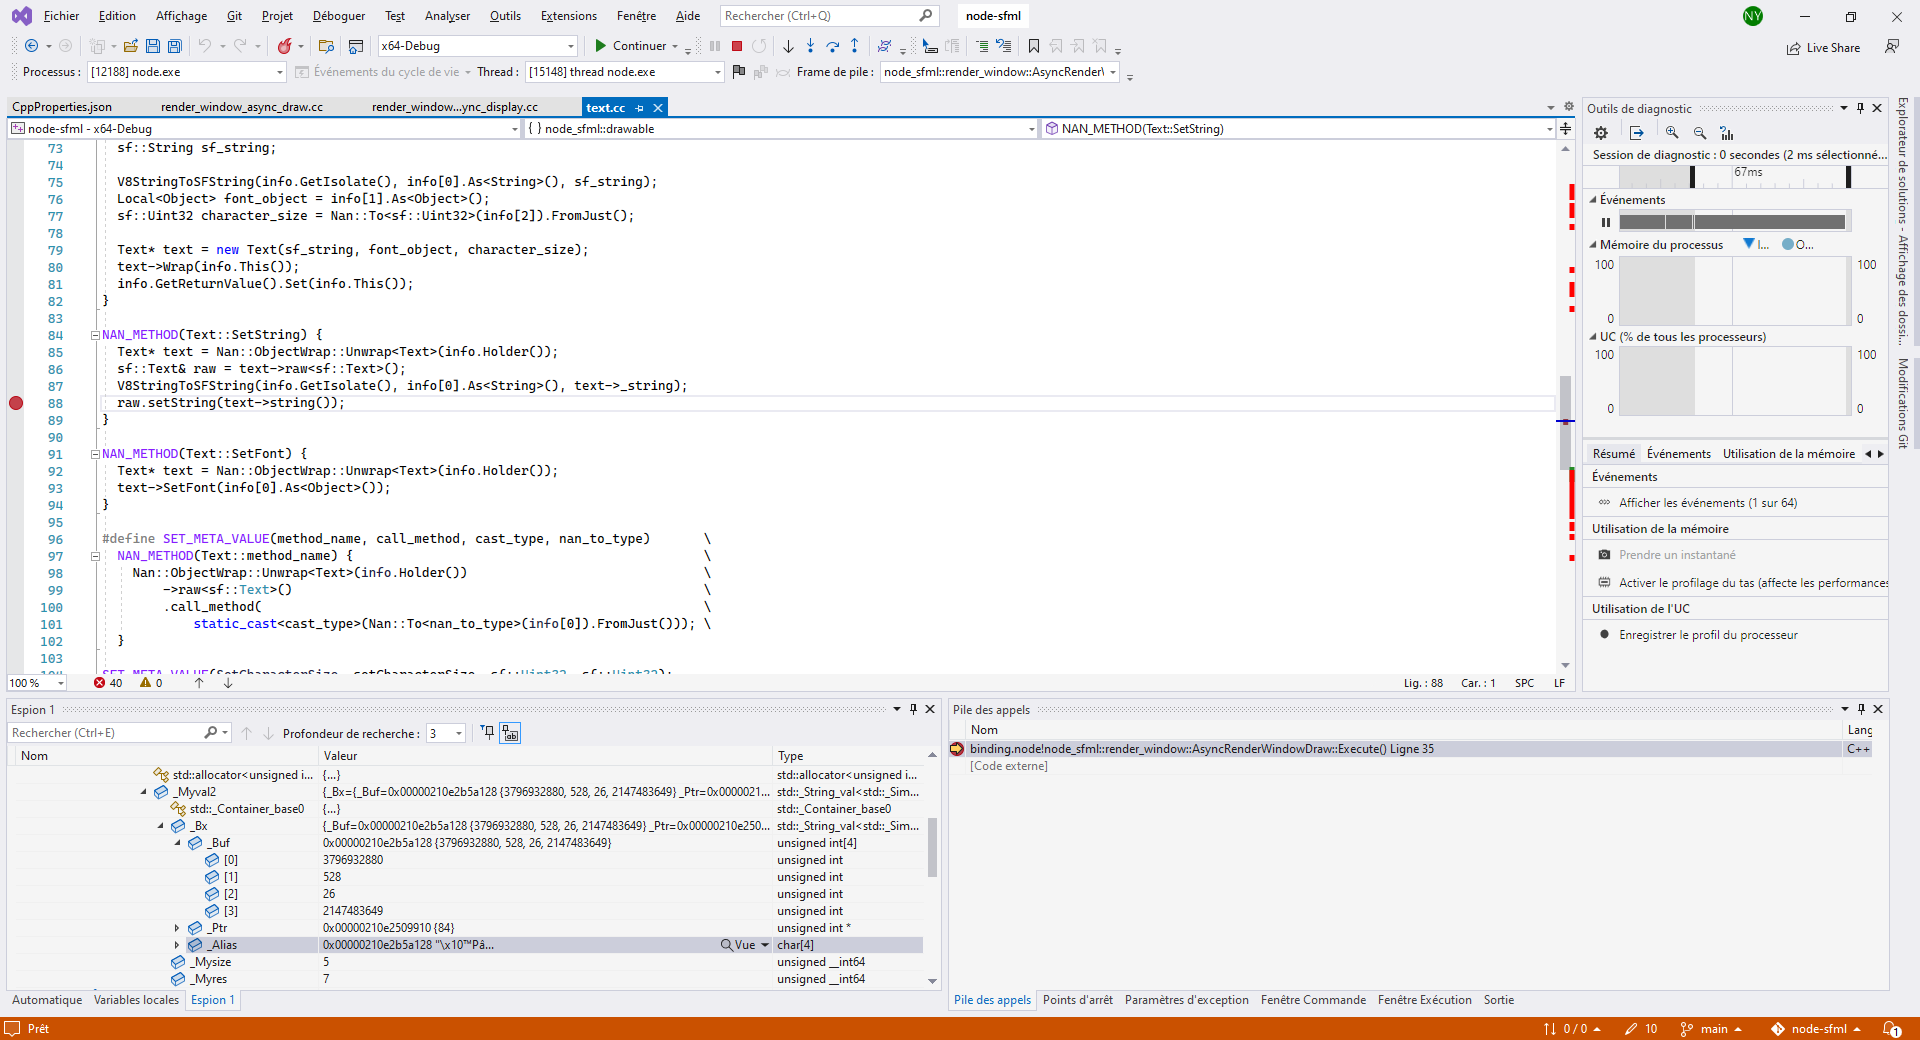Toggle a bookmark on the current line
Viewport: 1920px width, 1040px height.
tap(1034, 46)
